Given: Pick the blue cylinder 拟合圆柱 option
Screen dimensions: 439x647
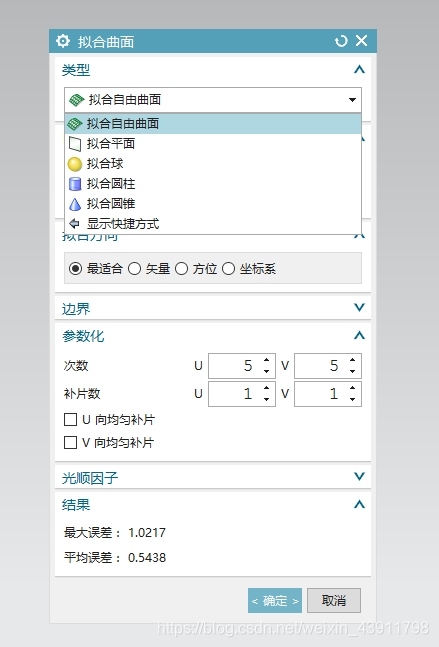Looking at the screenshot, I should 213,184.
